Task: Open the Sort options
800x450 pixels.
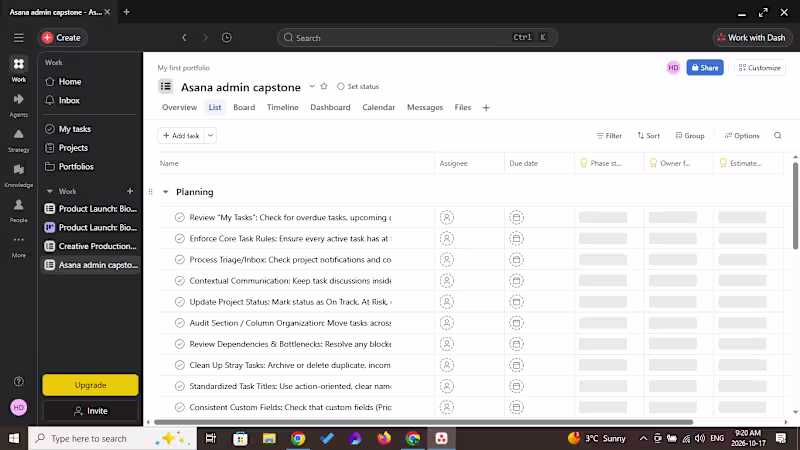Action: (x=648, y=136)
